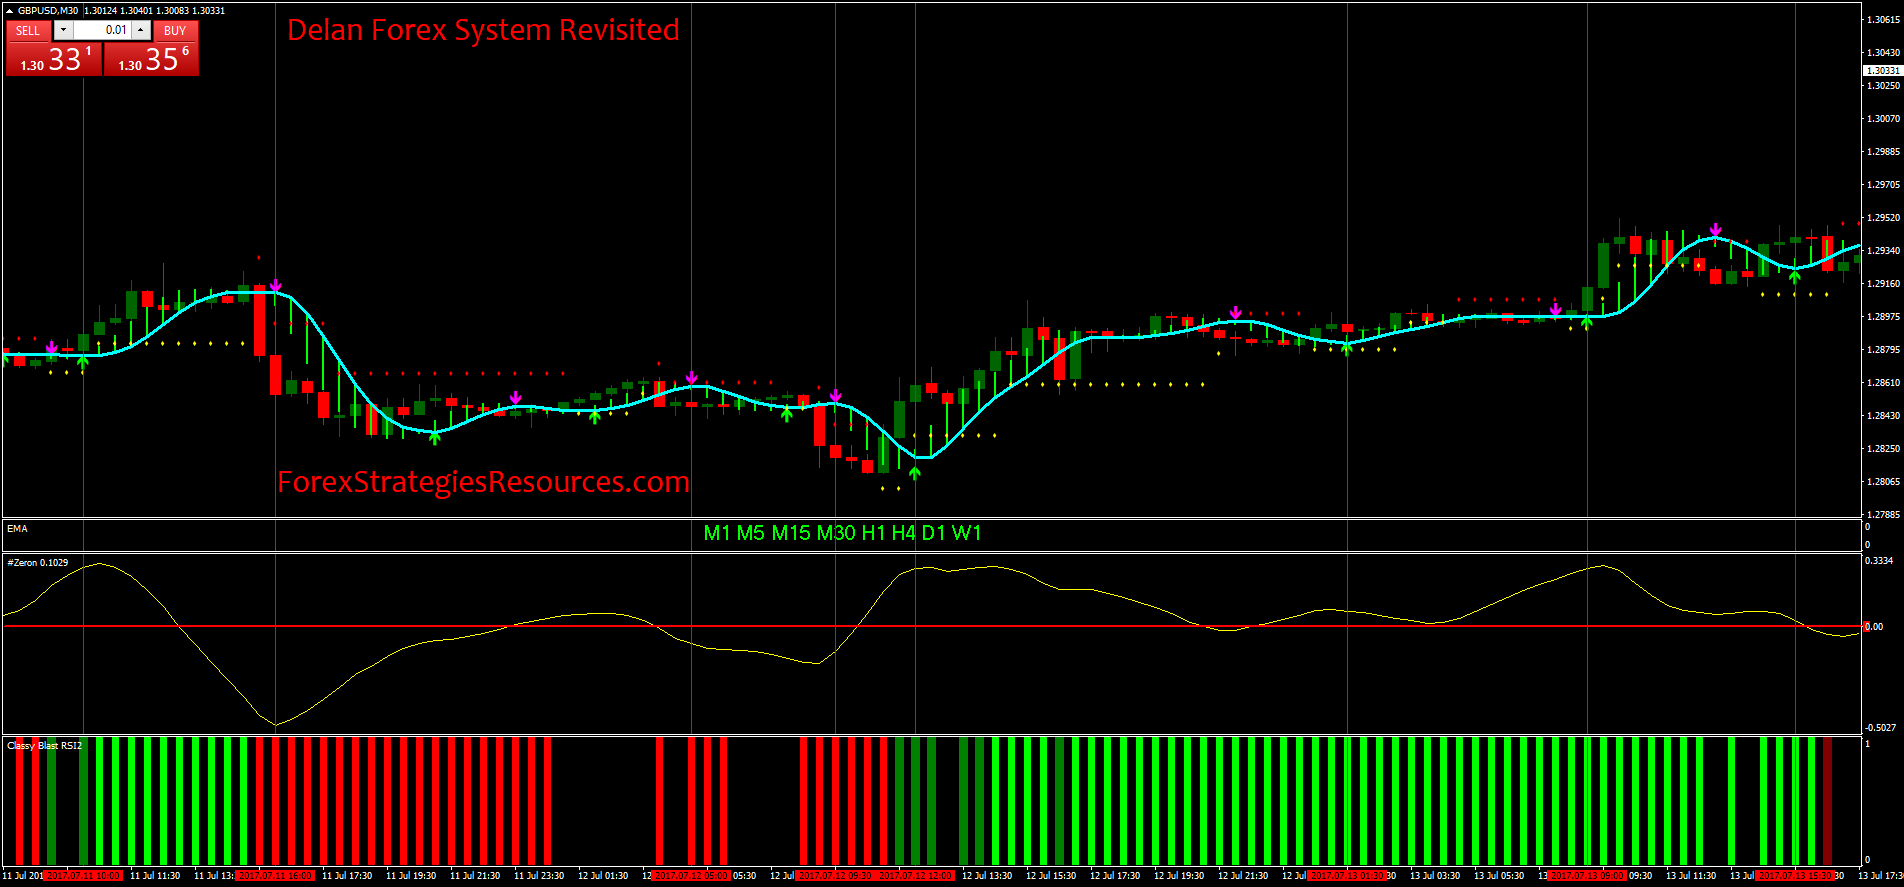This screenshot has width=1904, height=887.
Task: Select the D1 timeframe label
Action: 934,533
